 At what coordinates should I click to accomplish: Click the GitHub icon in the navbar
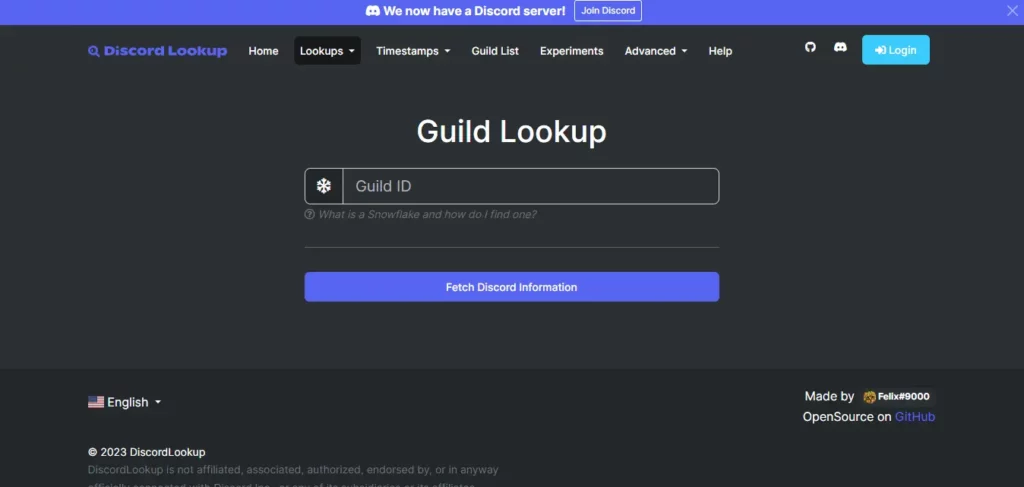(x=810, y=47)
